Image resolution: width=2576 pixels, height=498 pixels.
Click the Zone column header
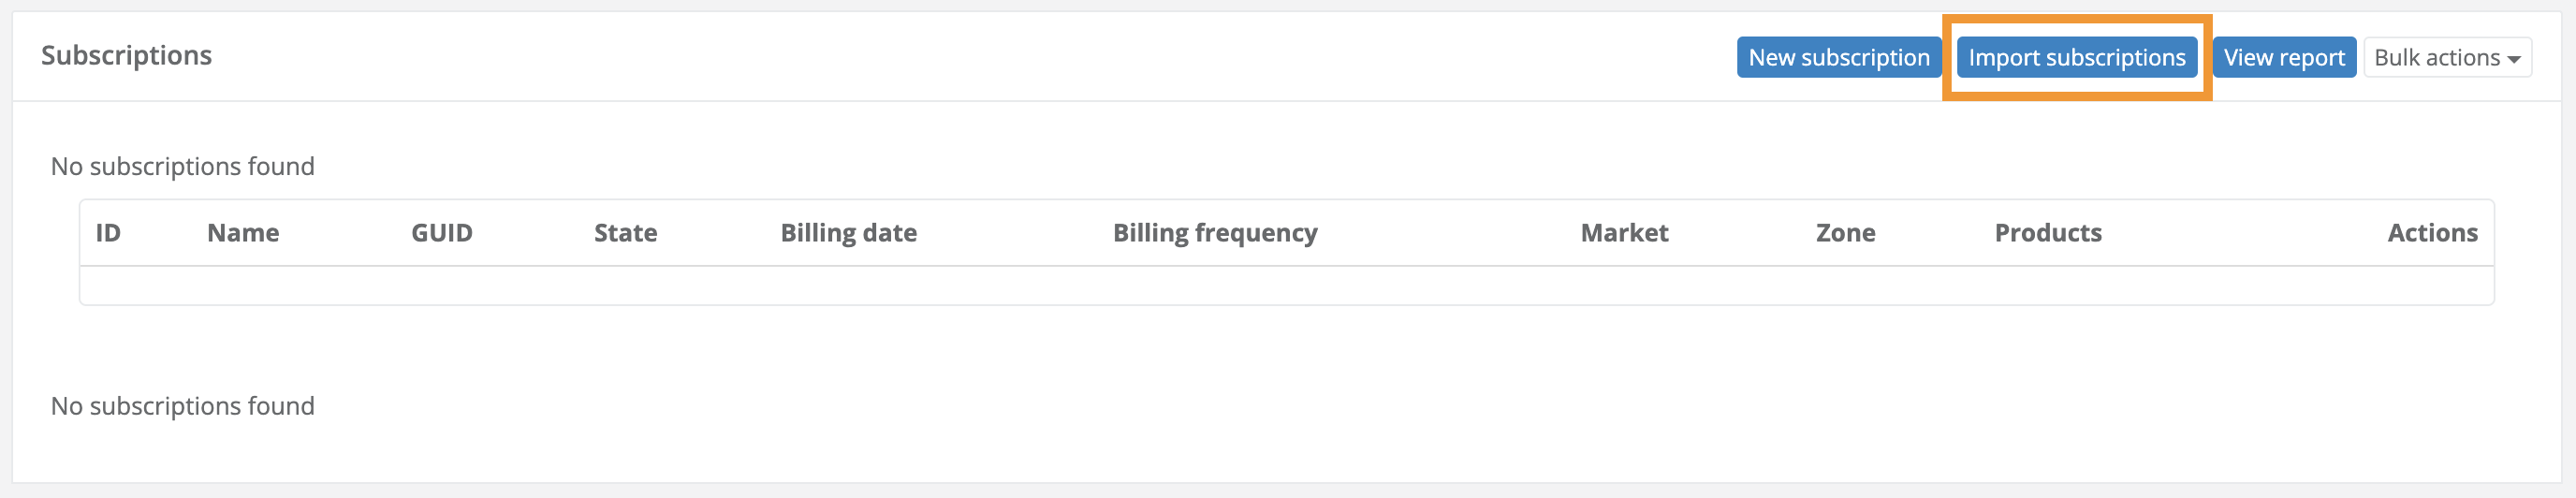(1845, 233)
